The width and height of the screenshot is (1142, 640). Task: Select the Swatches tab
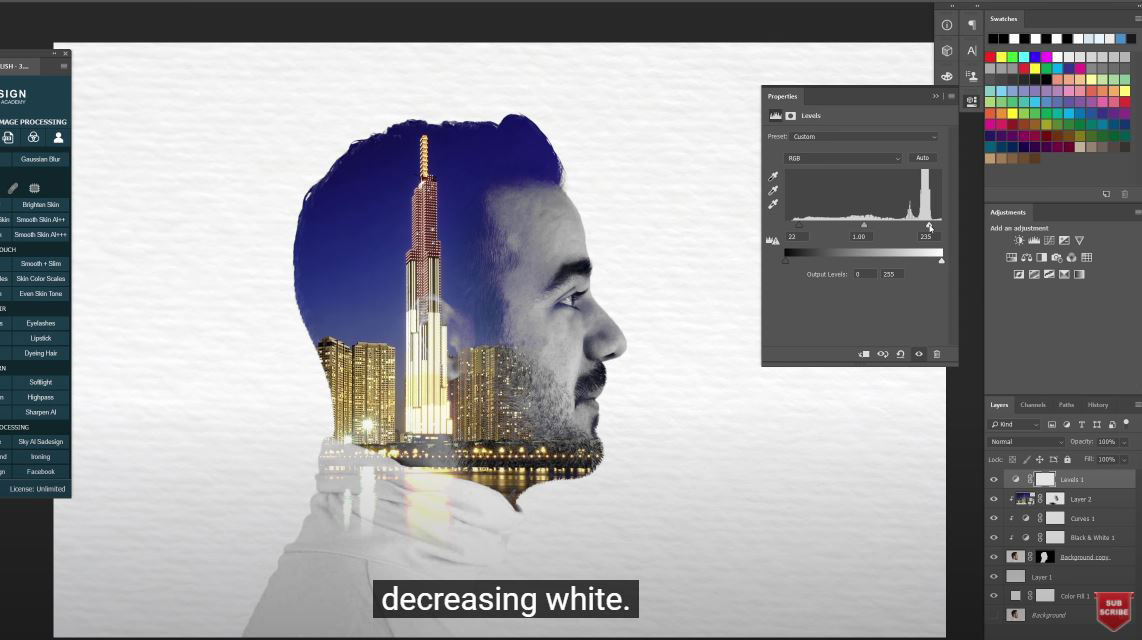(1004, 19)
